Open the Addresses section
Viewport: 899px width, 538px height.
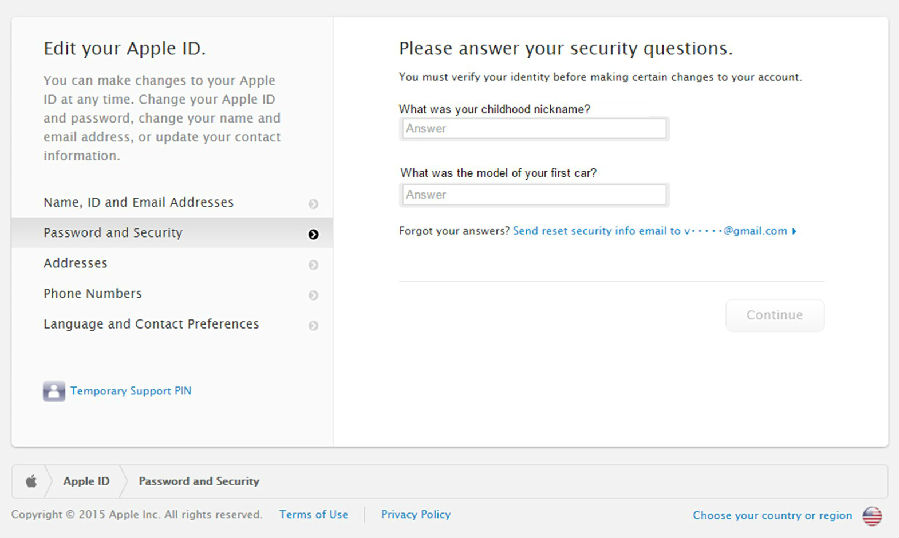(x=172, y=263)
